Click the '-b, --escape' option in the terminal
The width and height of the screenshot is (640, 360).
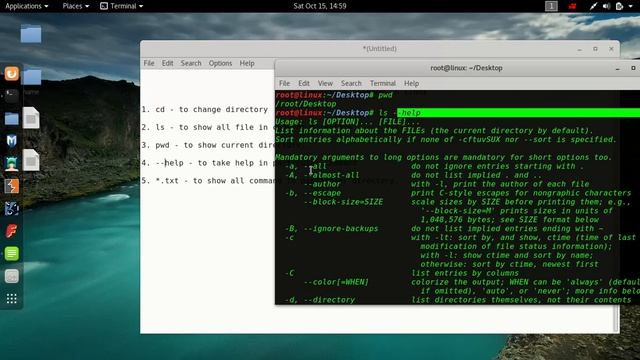tap(313, 193)
